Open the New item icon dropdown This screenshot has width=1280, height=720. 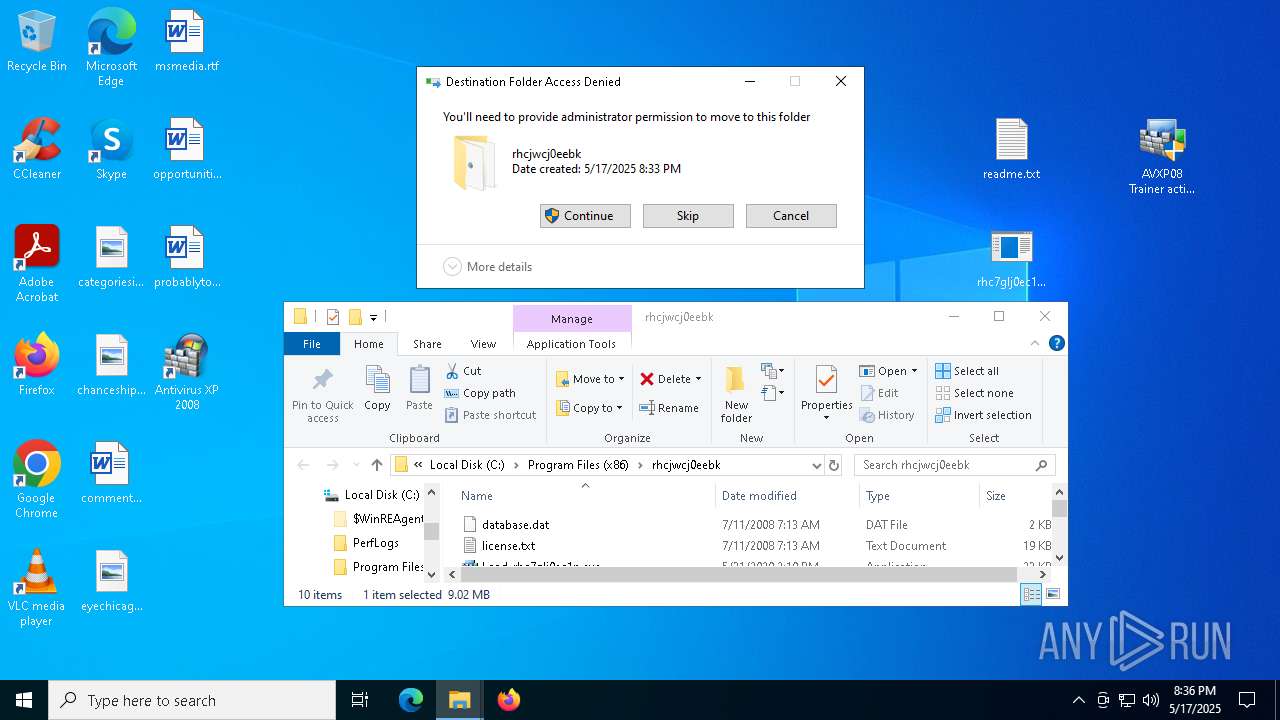point(772,371)
